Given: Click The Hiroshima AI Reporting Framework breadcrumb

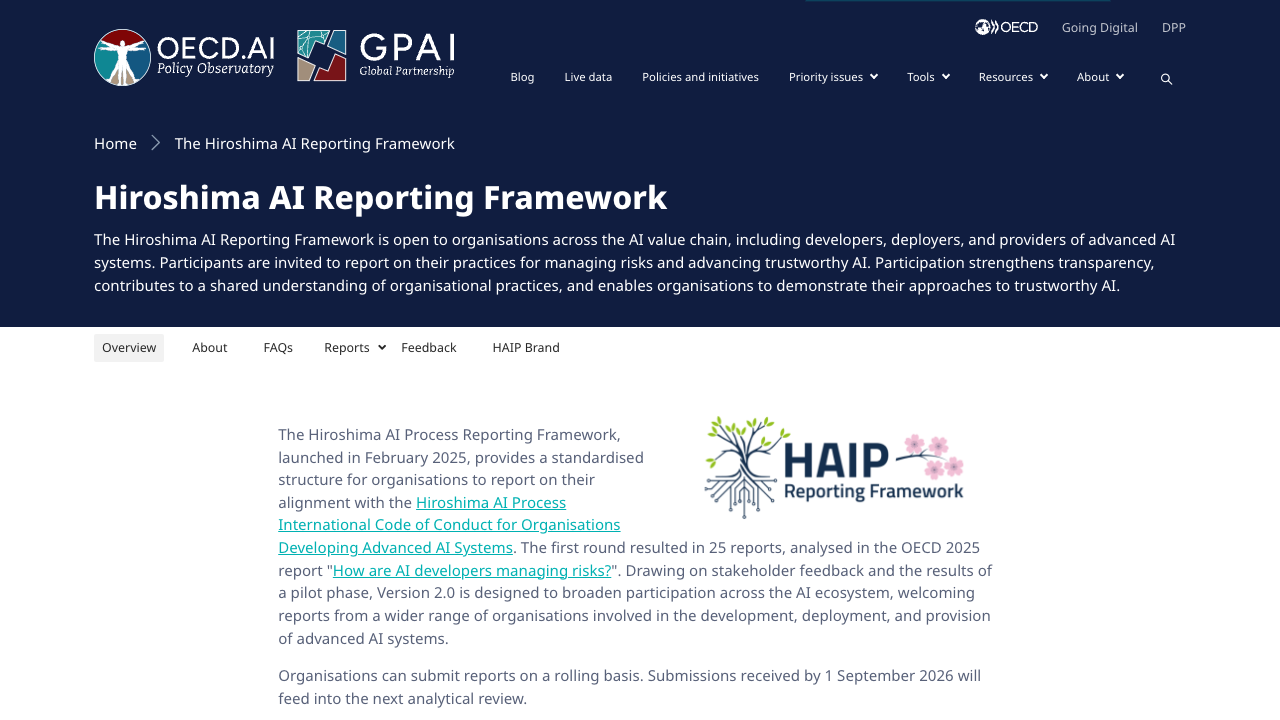Looking at the screenshot, I should point(315,143).
